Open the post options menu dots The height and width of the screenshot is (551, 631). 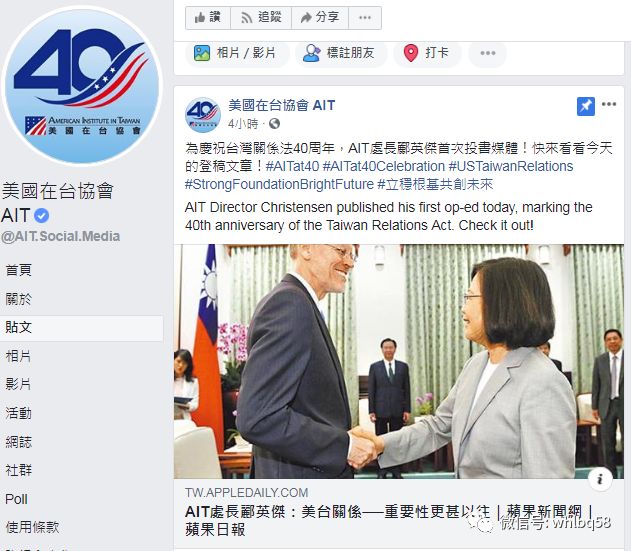click(609, 104)
